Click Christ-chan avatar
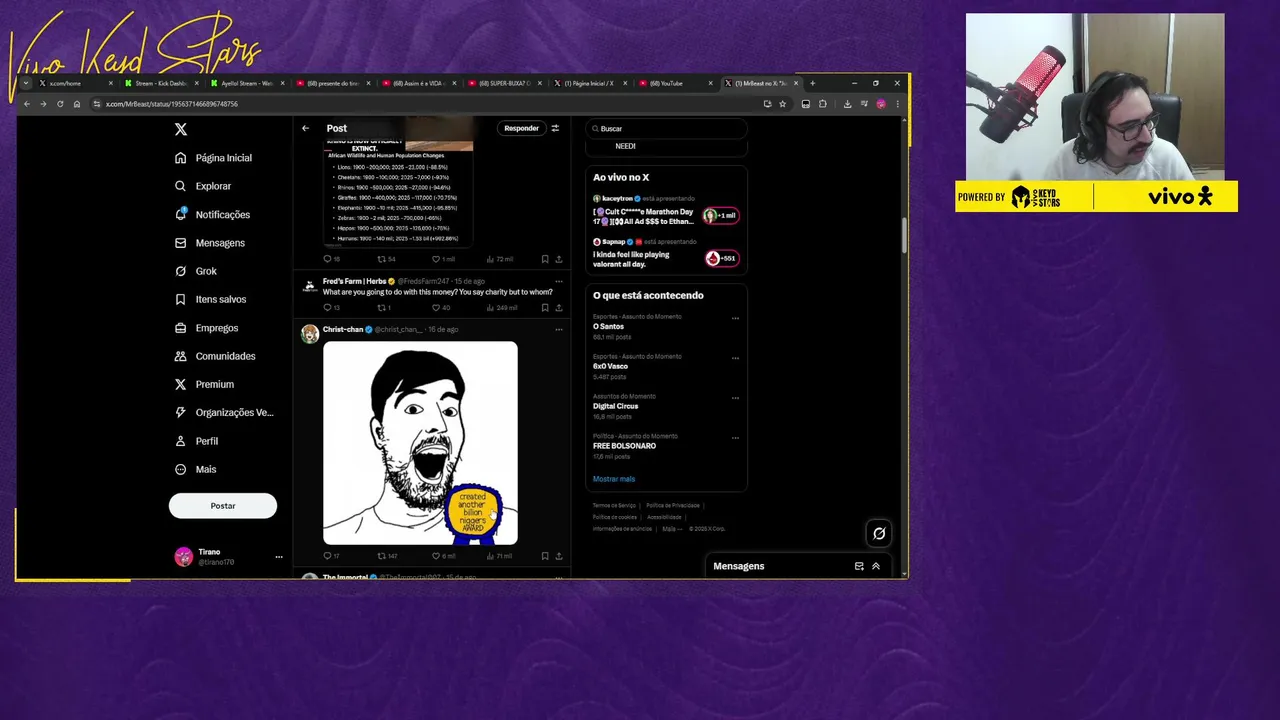The height and width of the screenshot is (720, 1280). coord(310,334)
